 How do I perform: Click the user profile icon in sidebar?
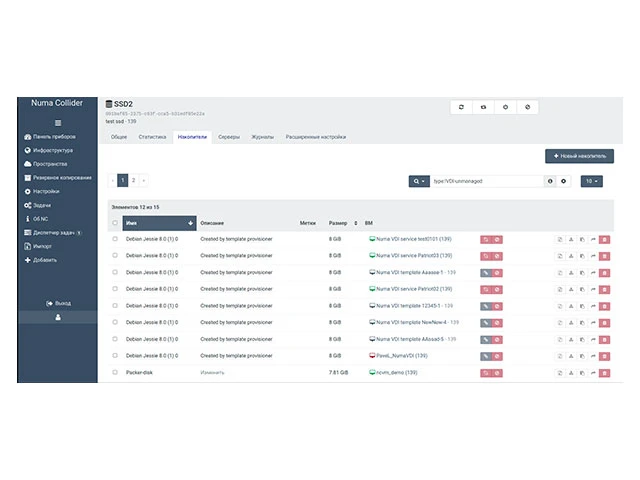pyautogui.click(x=57, y=316)
